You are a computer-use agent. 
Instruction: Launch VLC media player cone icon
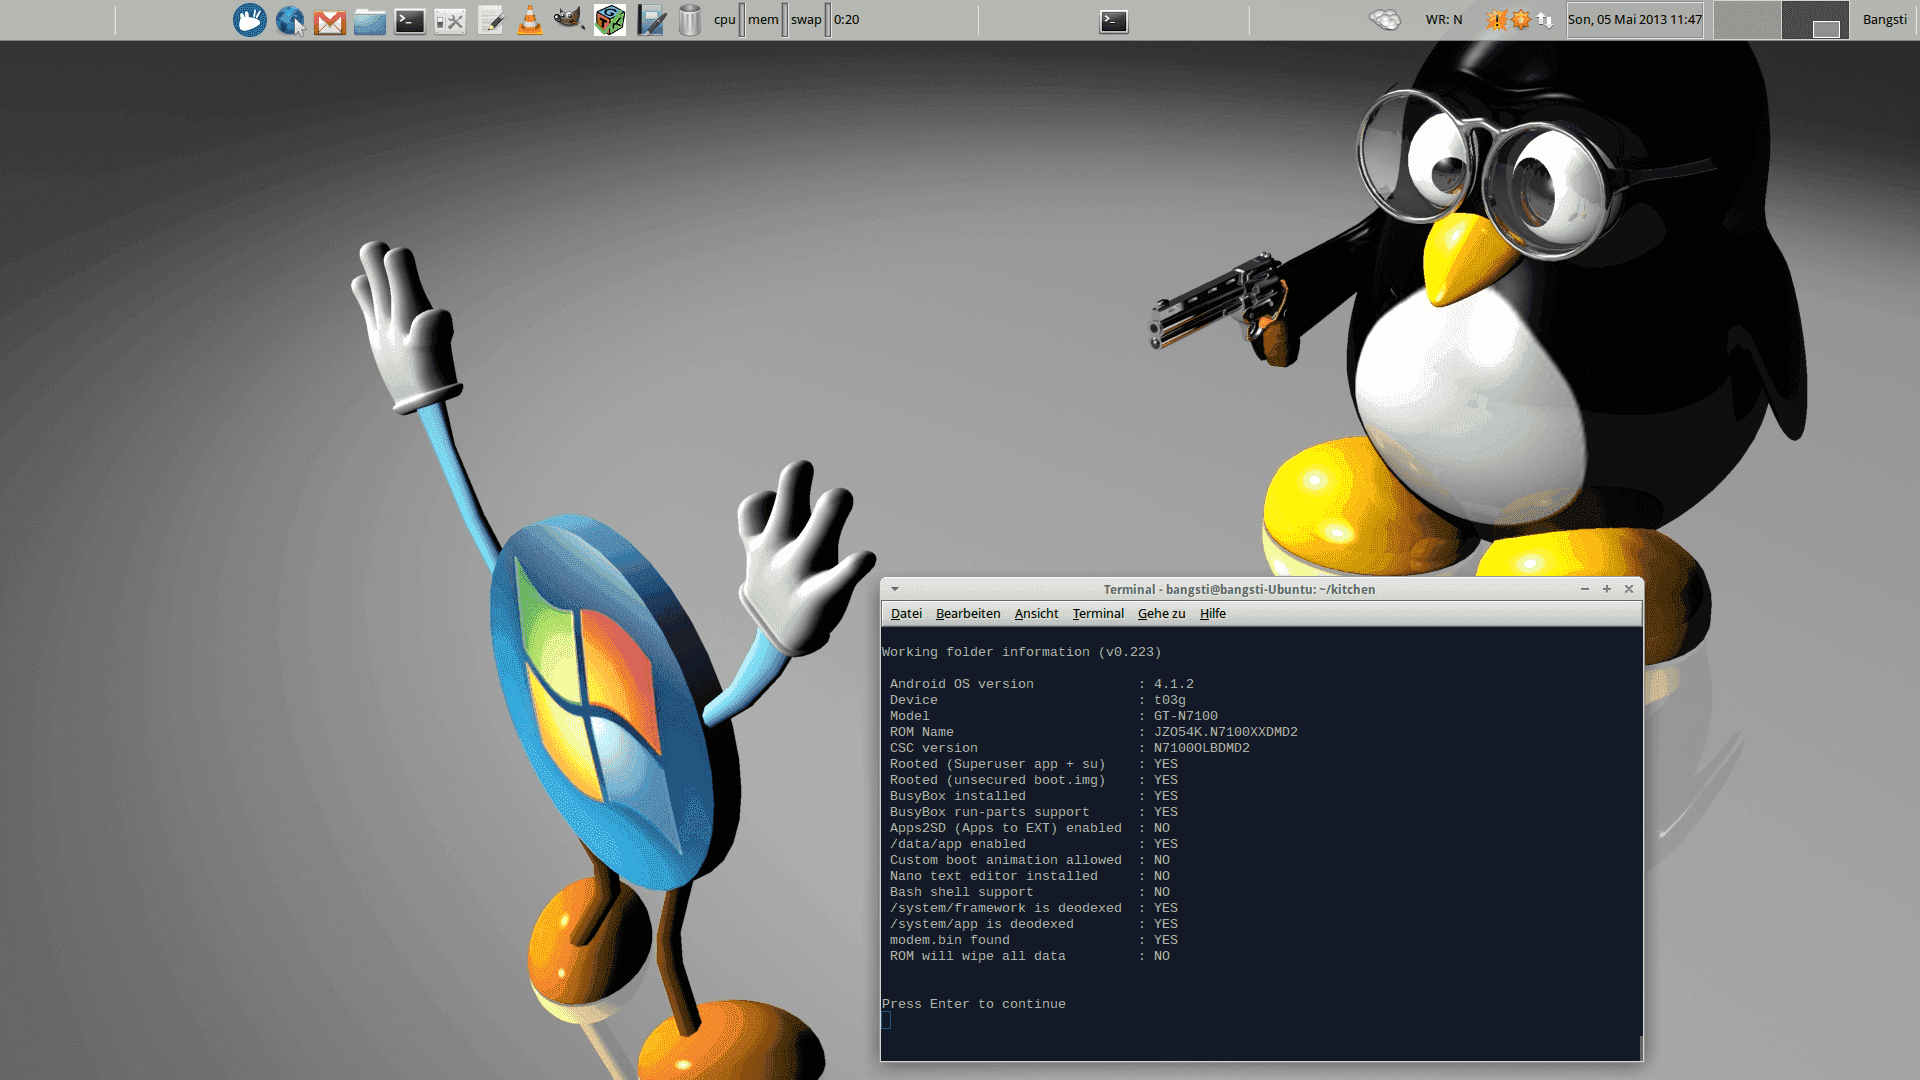point(530,21)
